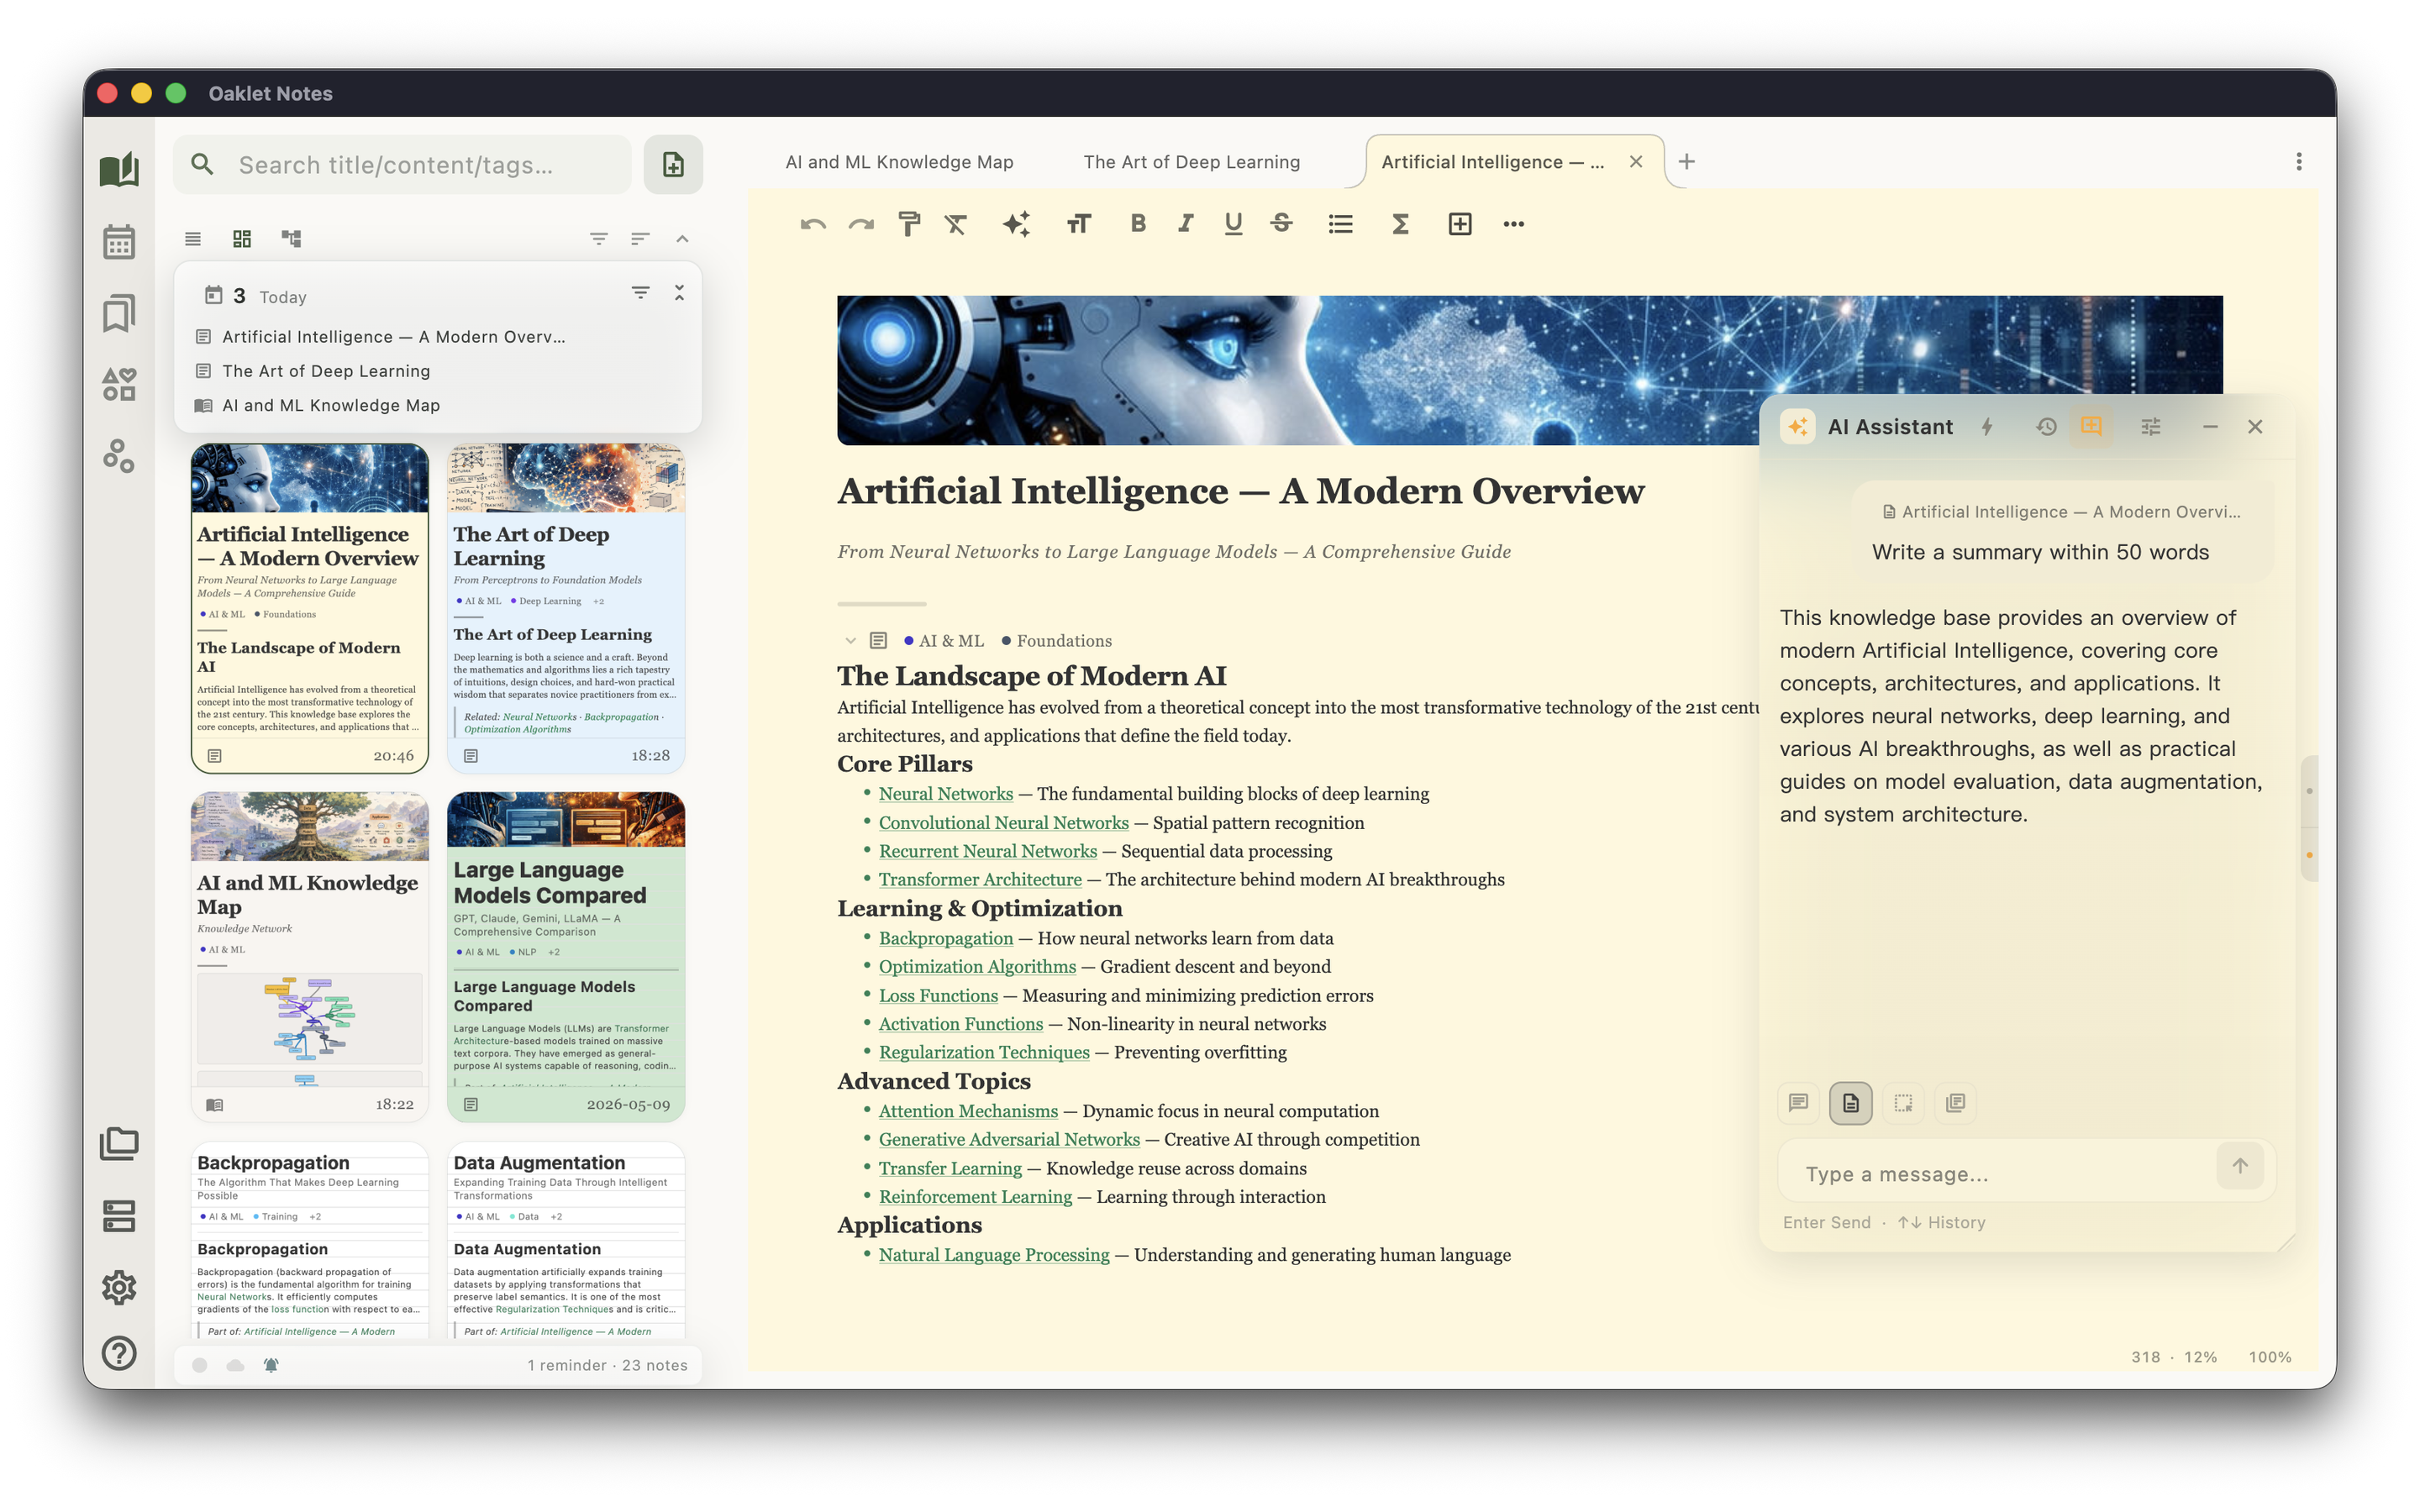Switch to The Art of Deep Learning tab
Viewport: 2420px width, 1512px height.
(x=1191, y=162)
